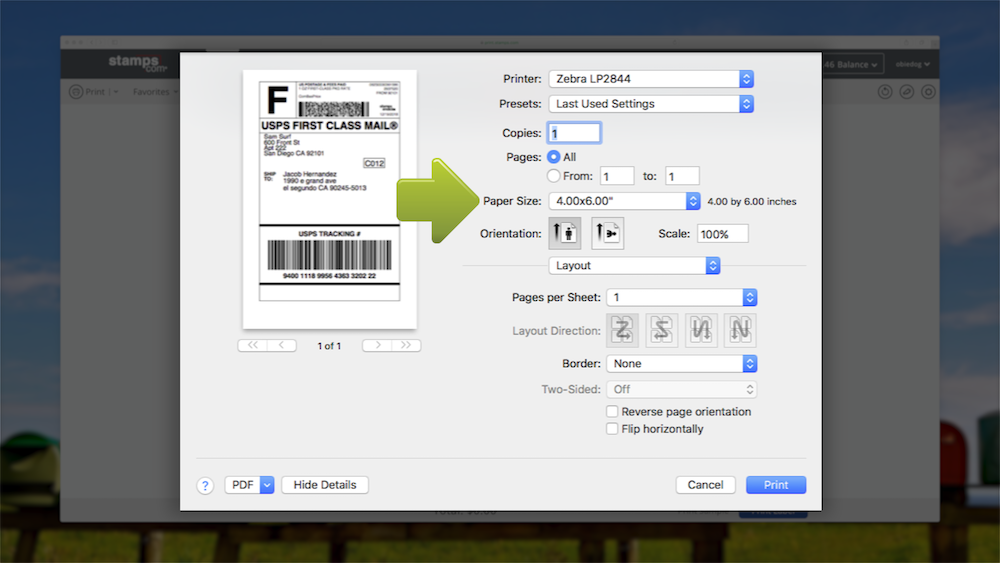Viewport: 1000px width, 563px height.
Task: Click middle round icon in Stamps.com toolbar
Action: 906,92
